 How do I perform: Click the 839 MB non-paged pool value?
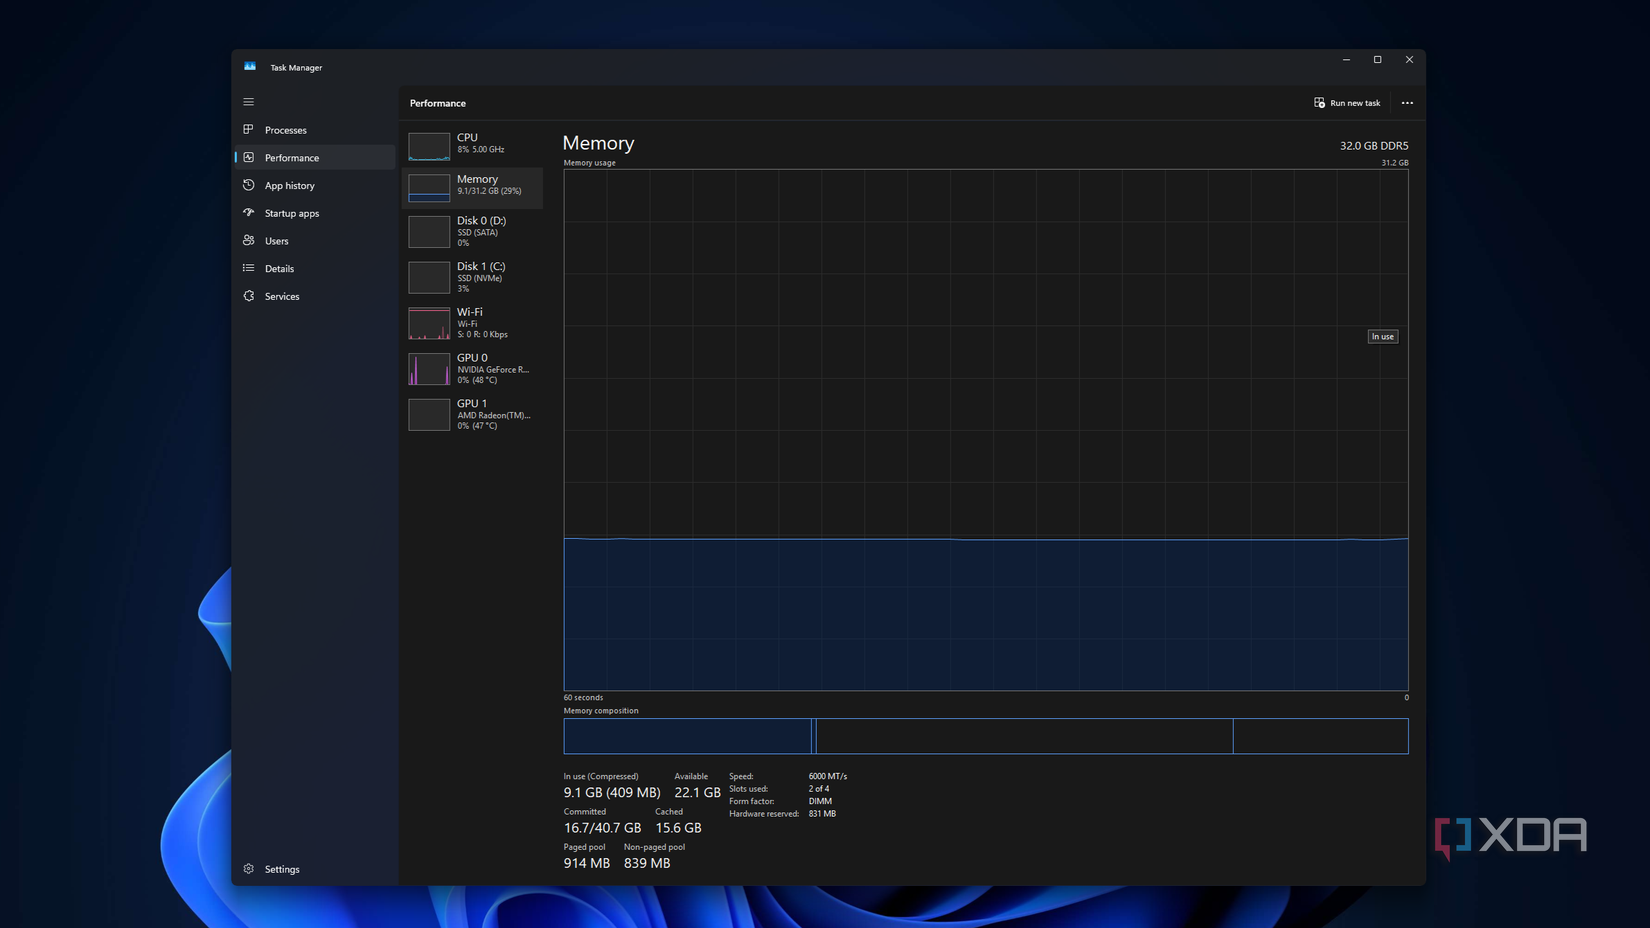pyautogui.click(x=647, y=863)
